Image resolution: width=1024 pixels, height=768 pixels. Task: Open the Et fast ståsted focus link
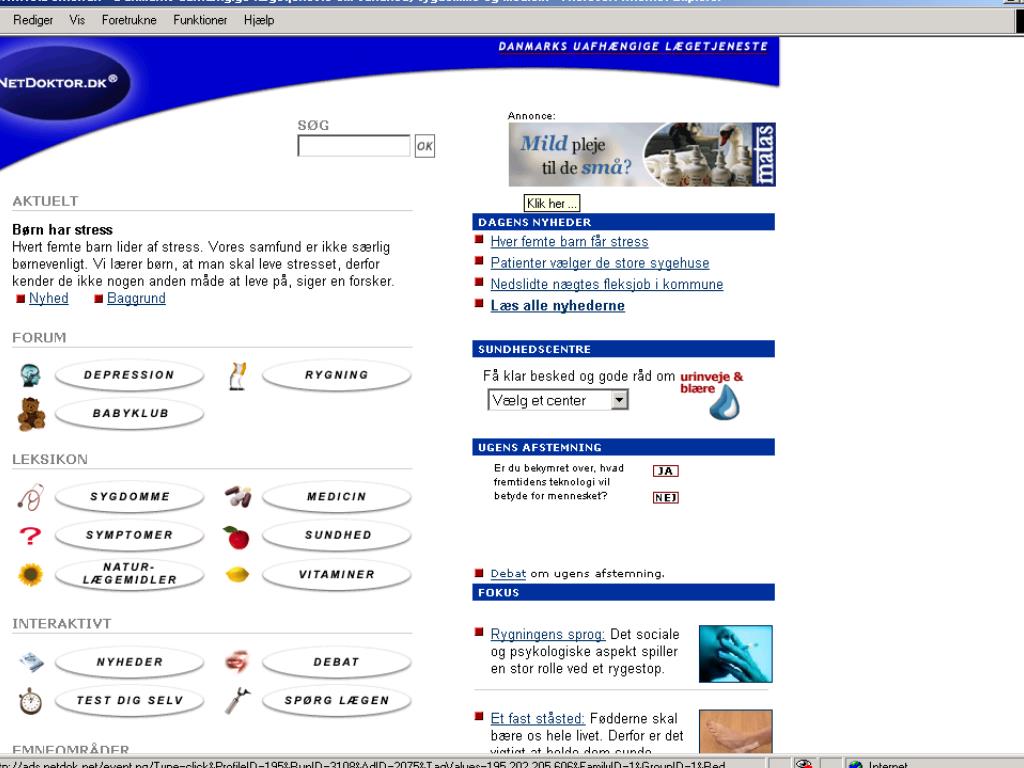pos(537,718)
